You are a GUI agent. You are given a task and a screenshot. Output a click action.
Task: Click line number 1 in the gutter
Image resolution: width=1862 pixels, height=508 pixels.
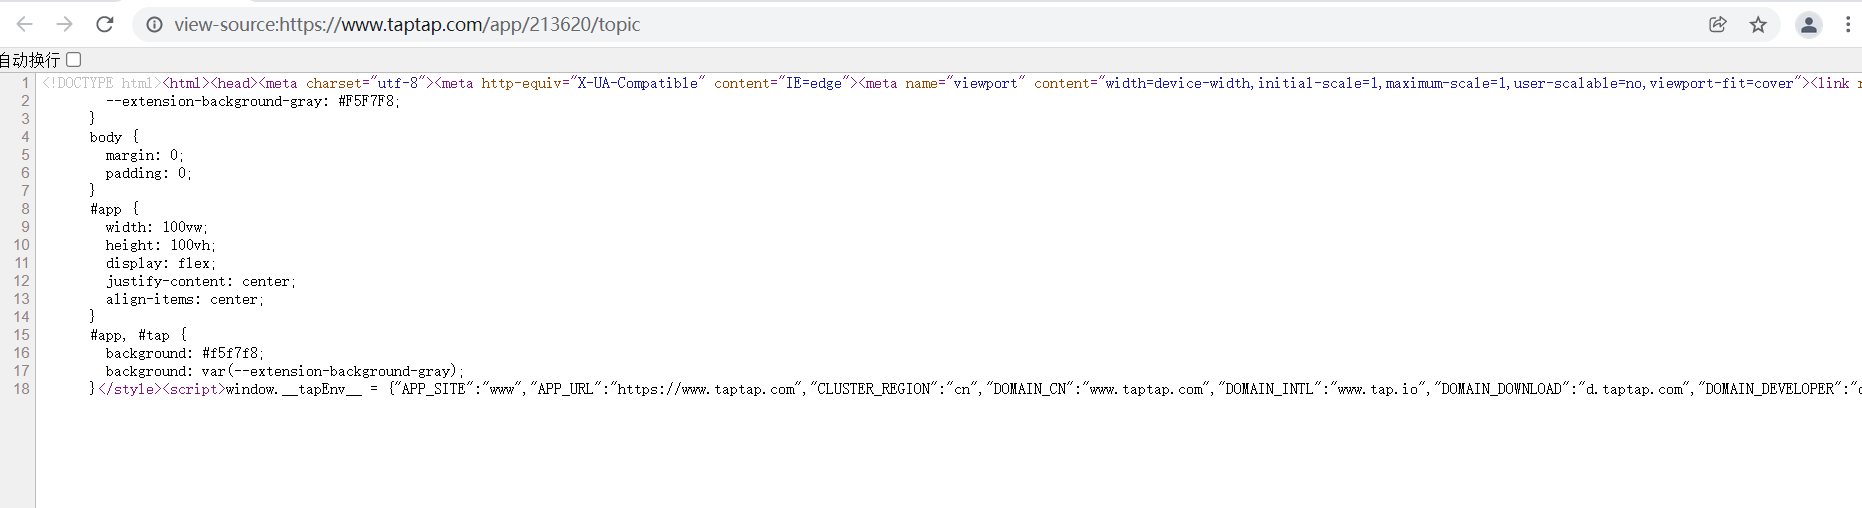click(x=25, y=83)
